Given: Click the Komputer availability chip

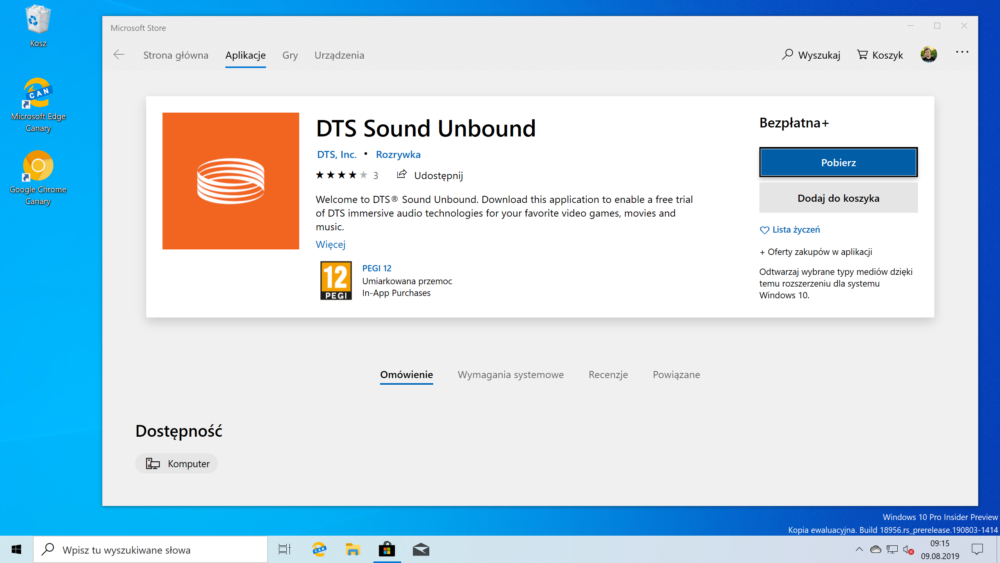Looking at the screenshot, I should pyautogui.click(x=177, y=464).
